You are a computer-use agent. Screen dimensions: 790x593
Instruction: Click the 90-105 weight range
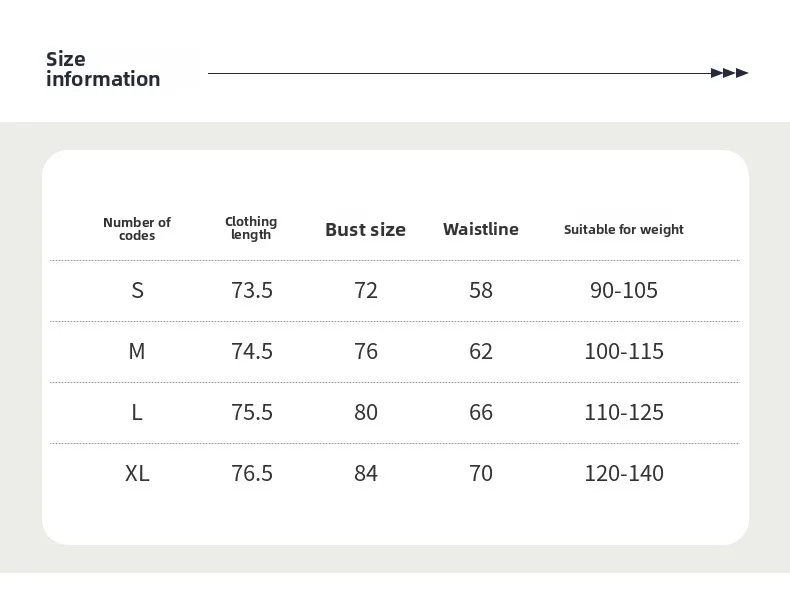[x=624, y=290]
